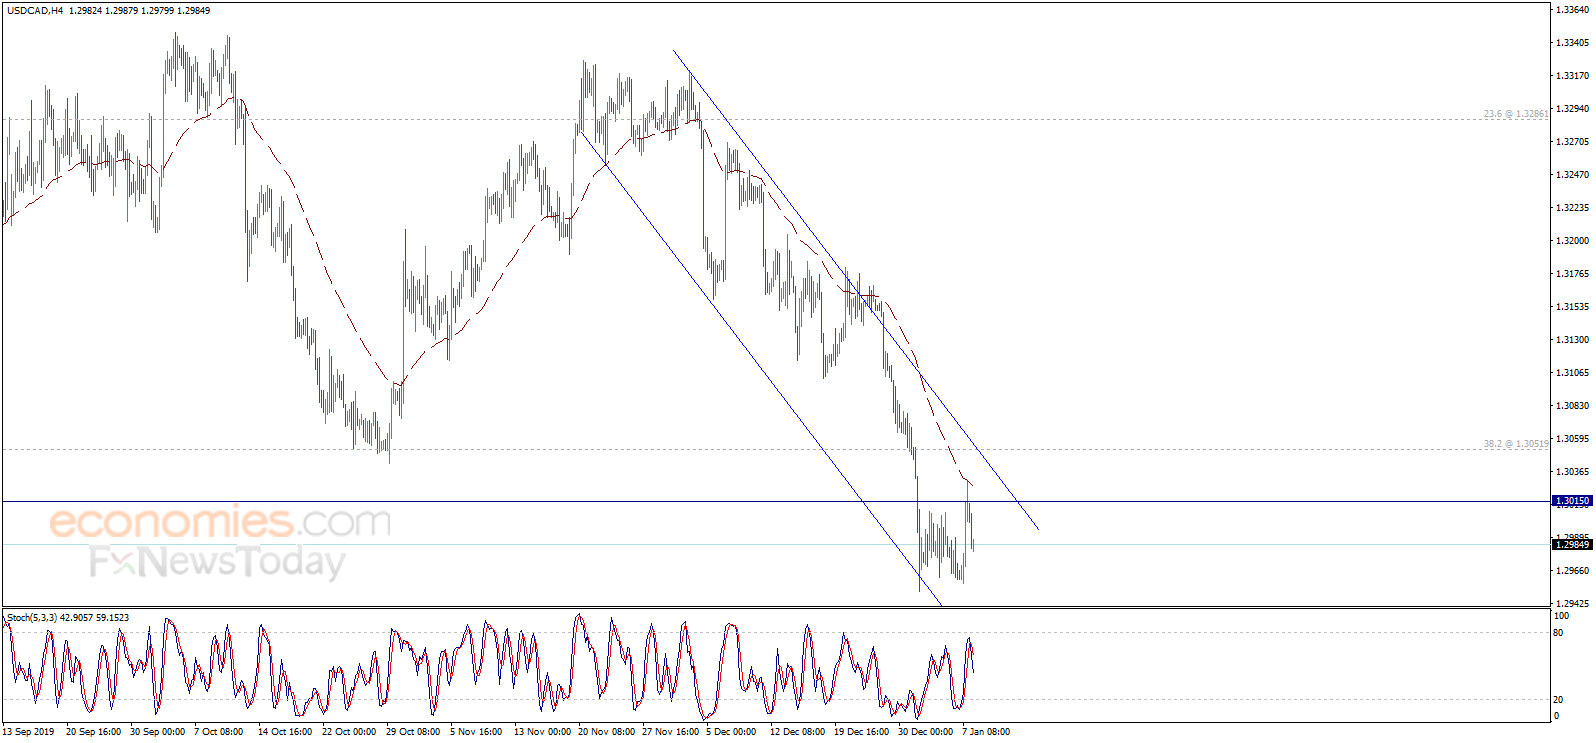1596x743 pixels.
Task: Click the 1.32235 price axis label
Action: point(1573,208)
